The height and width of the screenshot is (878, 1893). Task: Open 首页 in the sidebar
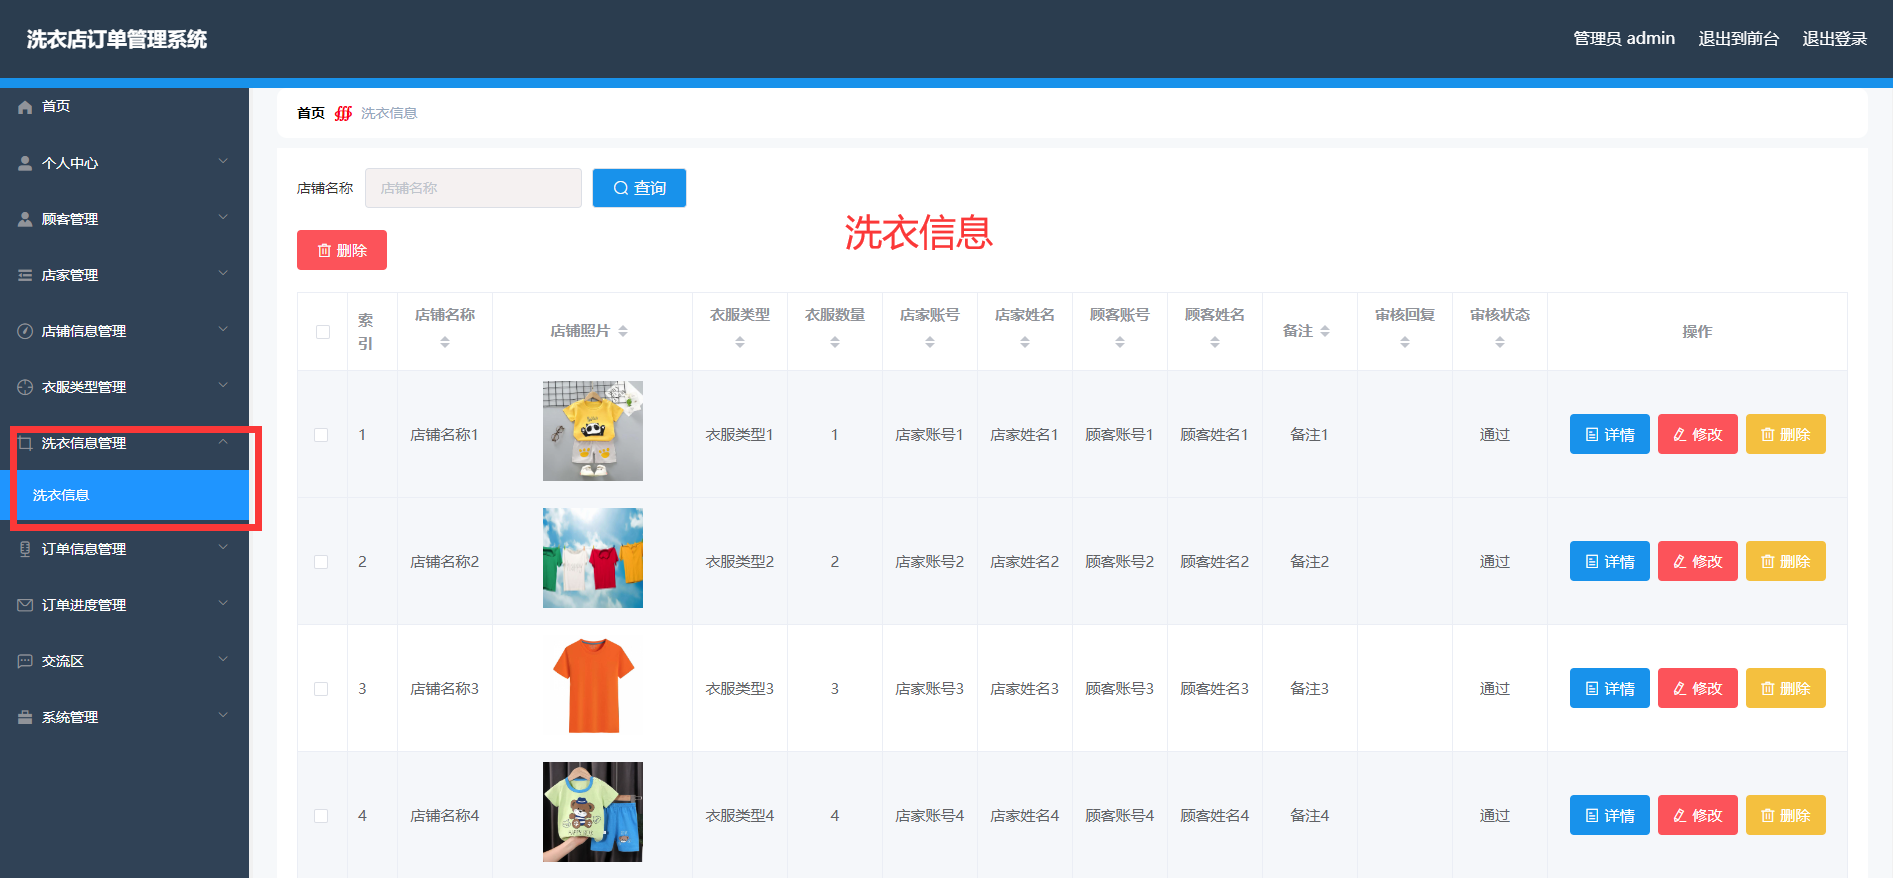click(x=124, y=107)
